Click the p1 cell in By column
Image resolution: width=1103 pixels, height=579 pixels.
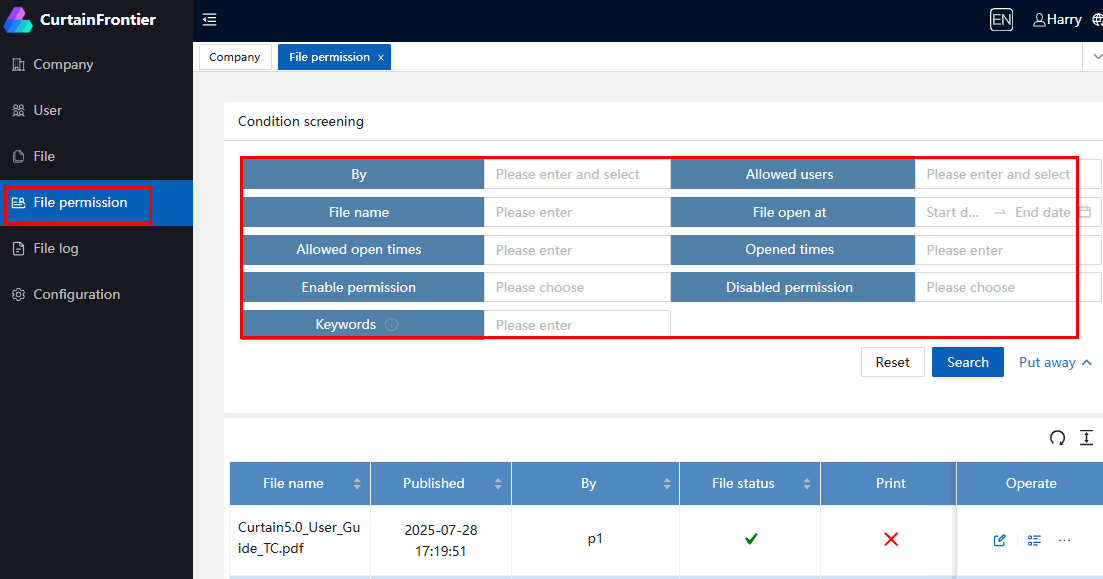595,538
